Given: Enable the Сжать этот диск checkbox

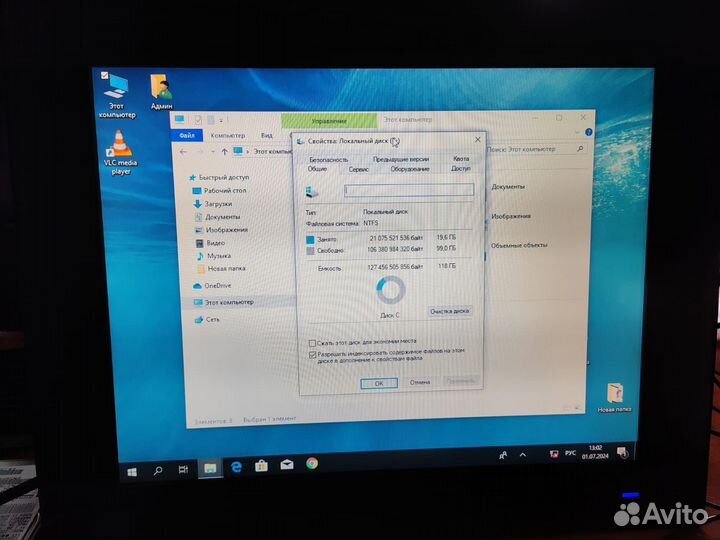Looking at the screenshot, I should click(312, 341).
